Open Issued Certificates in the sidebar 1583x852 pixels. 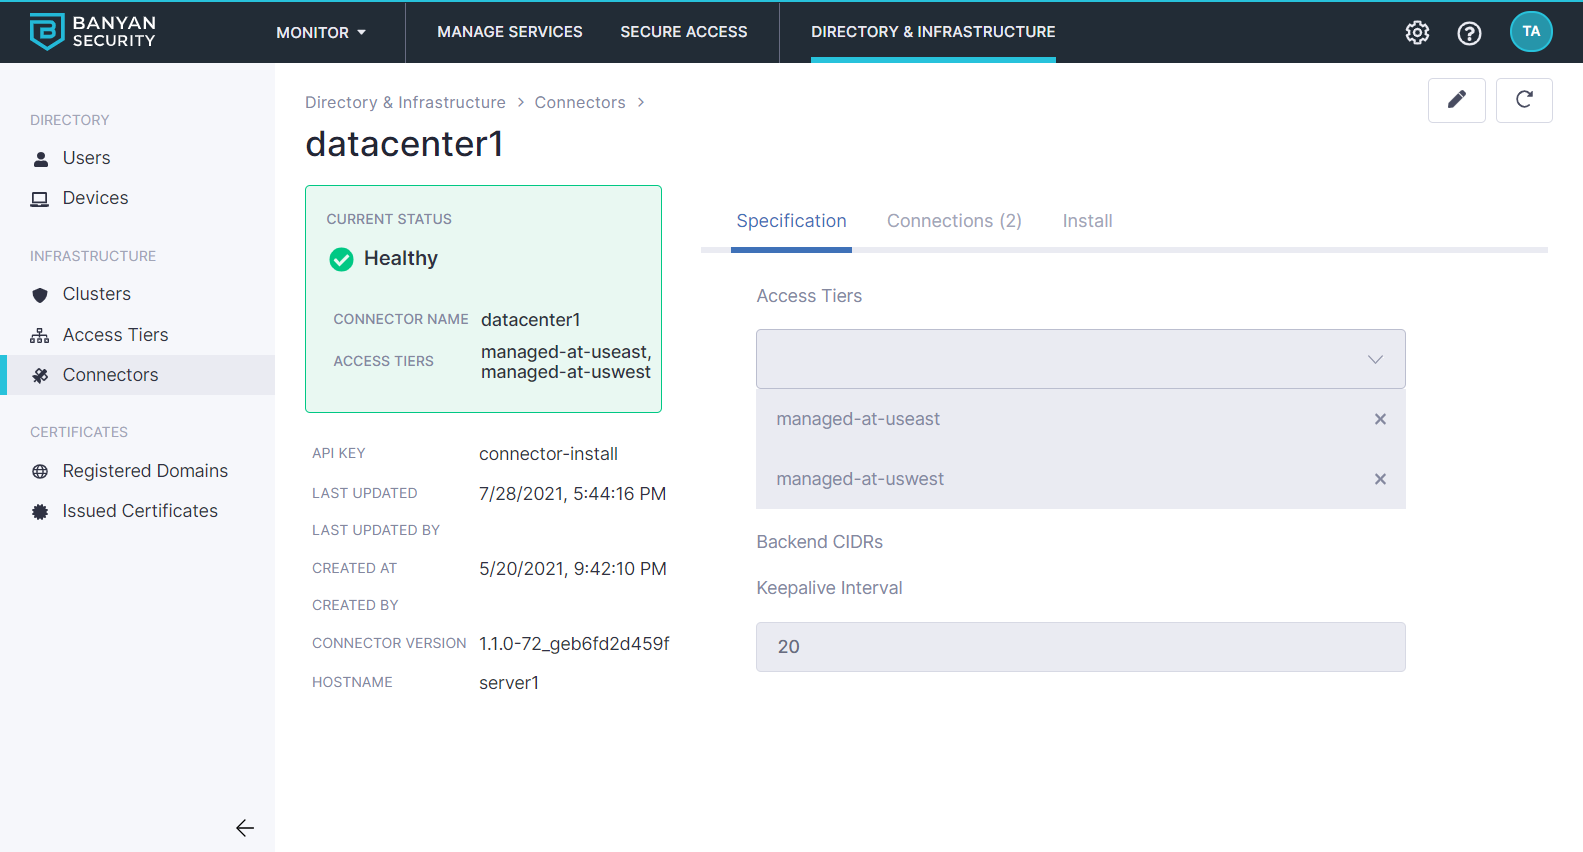click(x=139, y=511)
